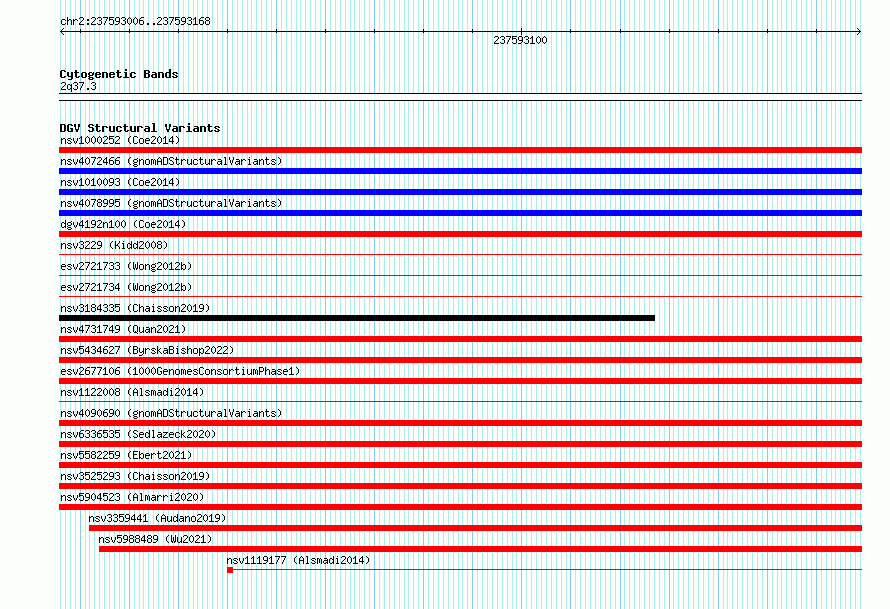The image size is (890, 609).
Task: Click the red bar under esv2677106
Action: pyautogui.click(x=460, y=381)
